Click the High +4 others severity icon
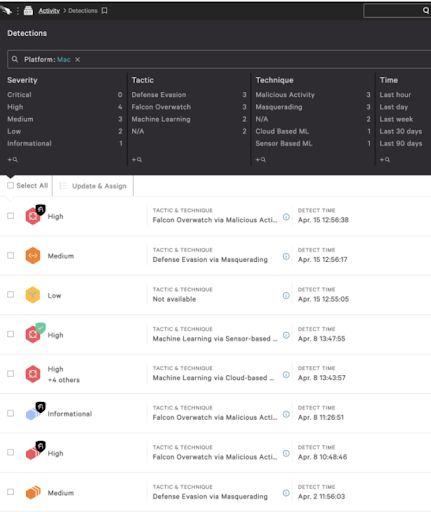This screenshot has height=512, width=431. [x=33, y=374]
